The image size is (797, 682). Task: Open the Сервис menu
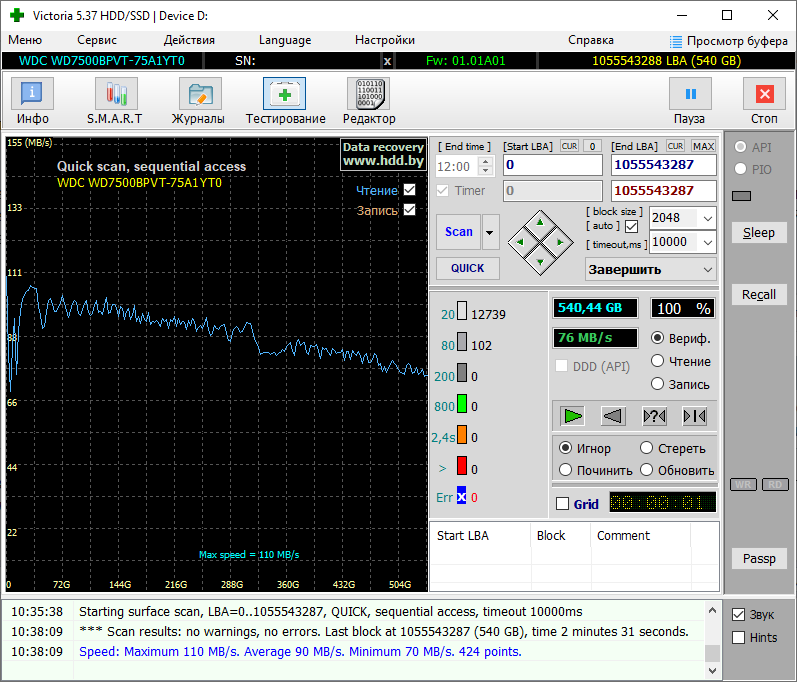pyautogui.click(x=97, y=40)
